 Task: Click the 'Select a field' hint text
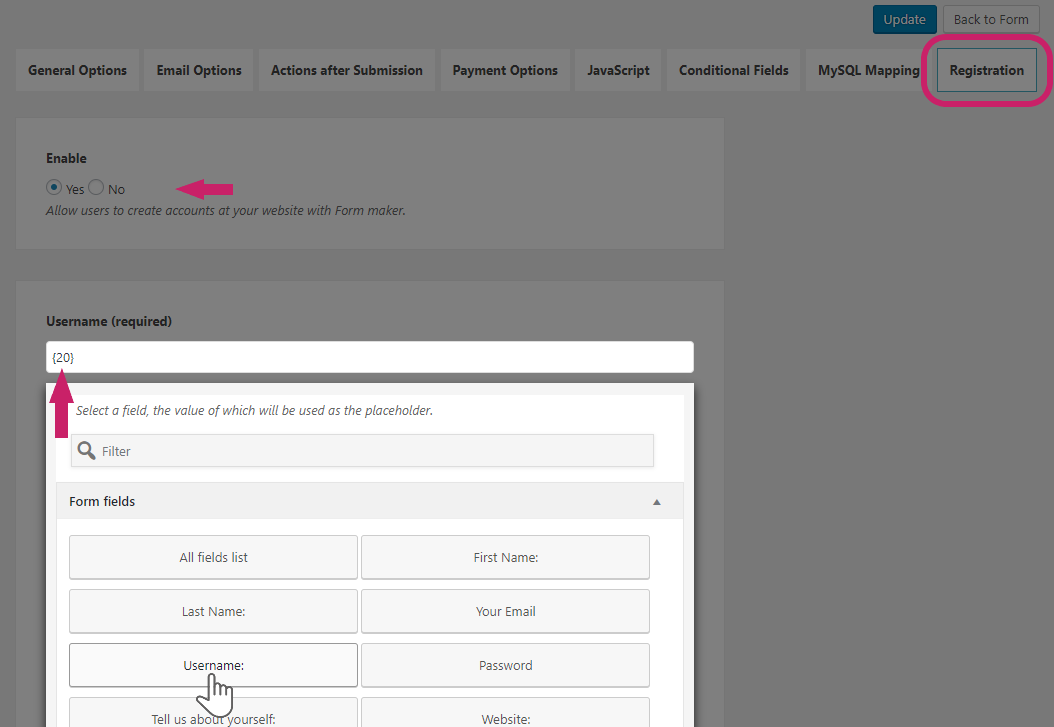coord(254,411)
